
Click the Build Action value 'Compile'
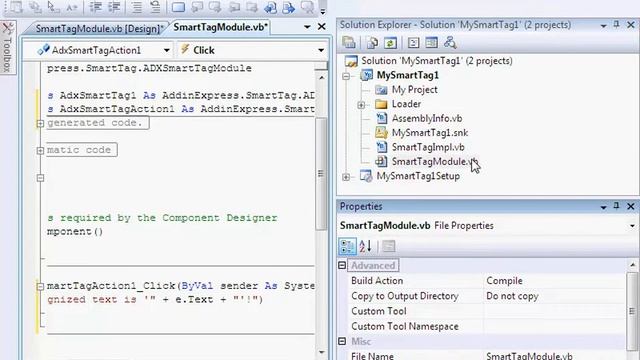pyautogui.click(x=504, y=281)
